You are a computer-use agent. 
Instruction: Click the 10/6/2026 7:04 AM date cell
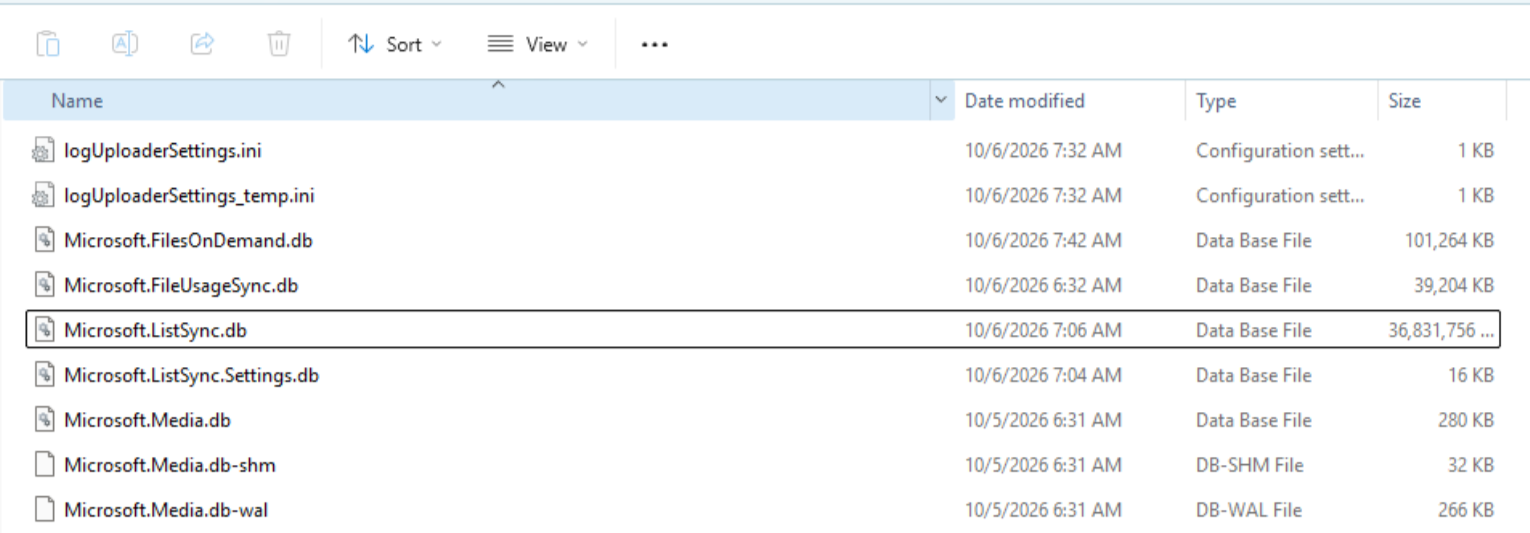pos(1043,375)
